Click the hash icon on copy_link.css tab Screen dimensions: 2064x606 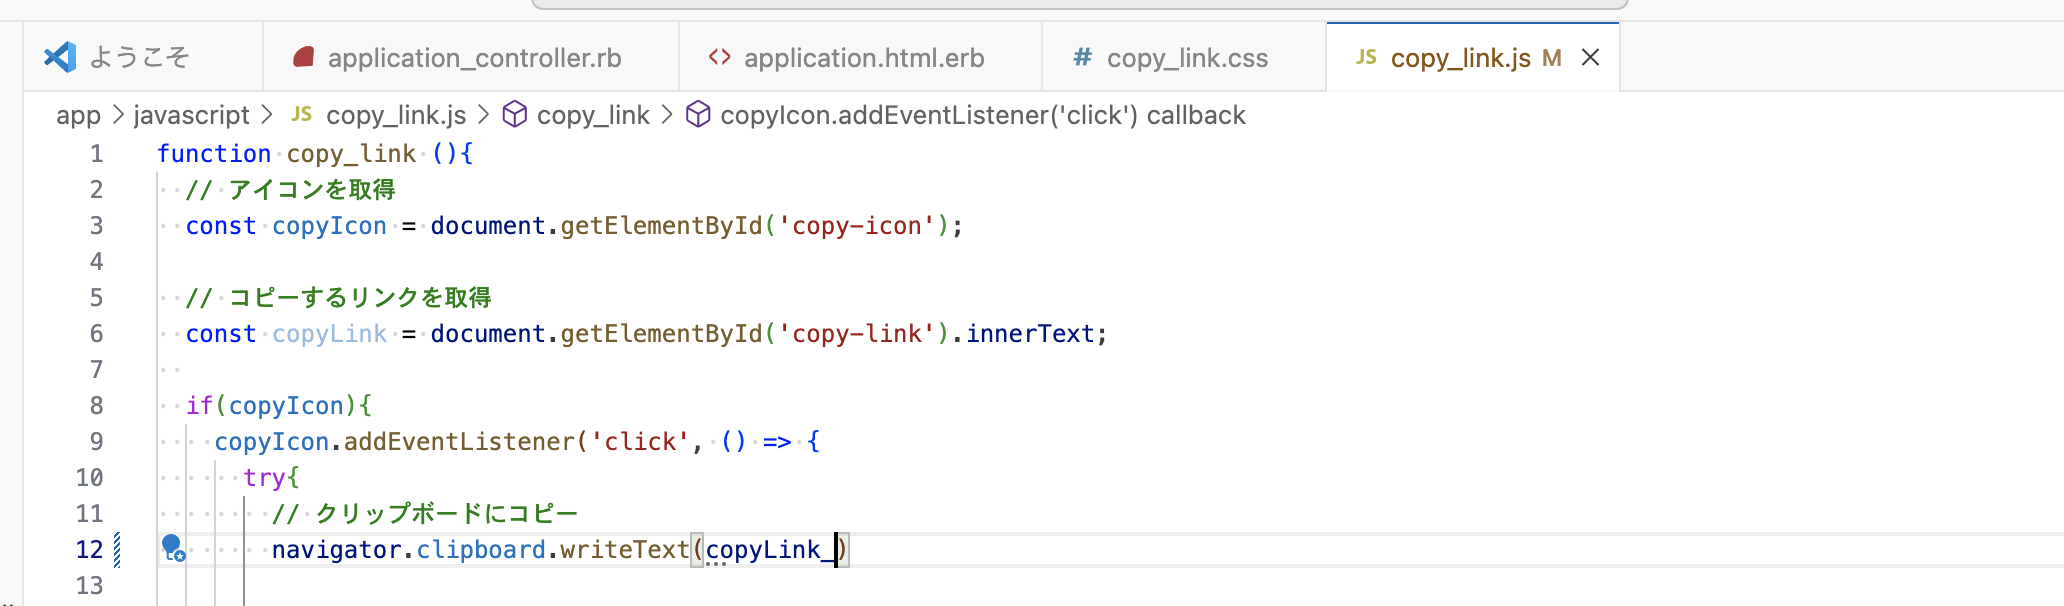click(x=1082, y=57)
